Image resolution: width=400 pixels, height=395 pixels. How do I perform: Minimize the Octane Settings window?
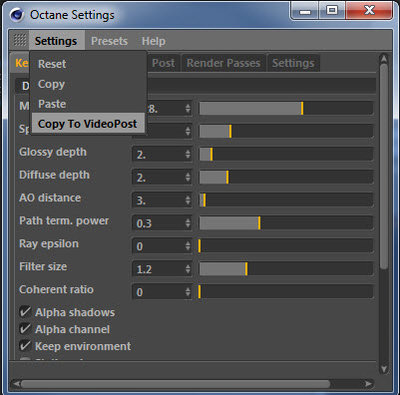[305, 10]
